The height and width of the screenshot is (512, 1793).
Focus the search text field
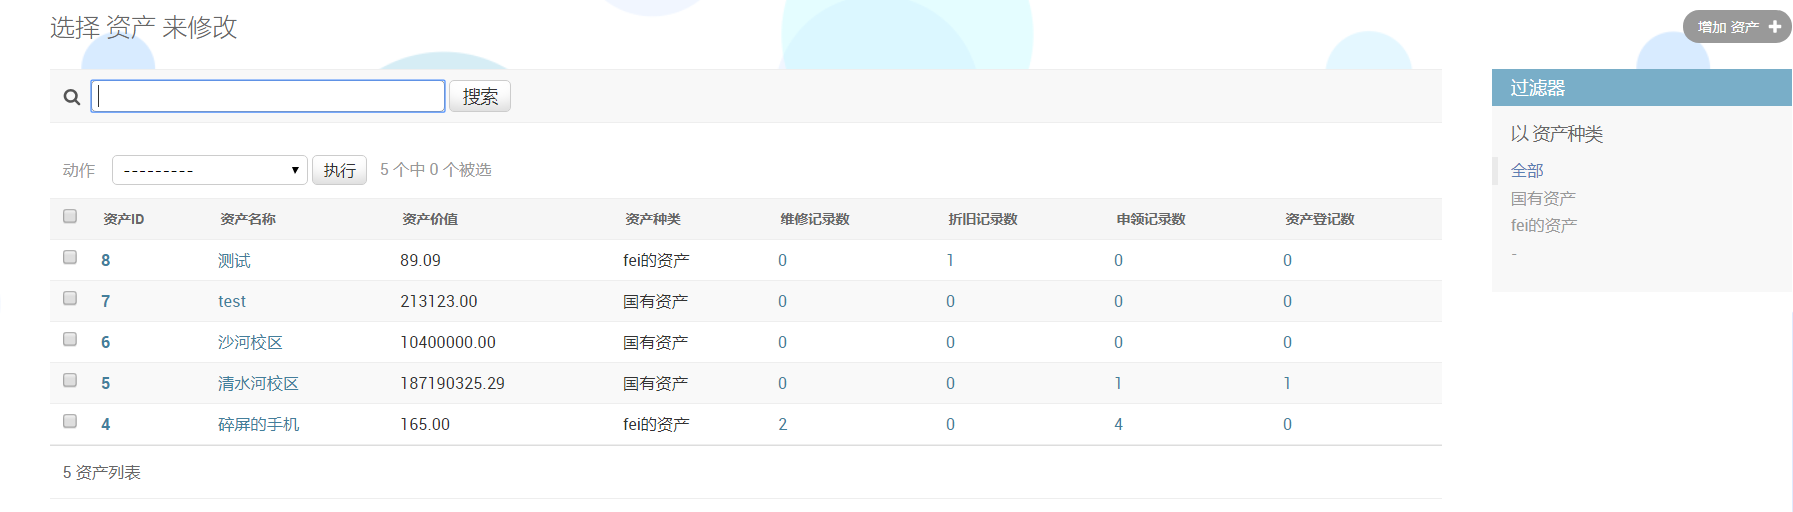(x=268, y=96)
